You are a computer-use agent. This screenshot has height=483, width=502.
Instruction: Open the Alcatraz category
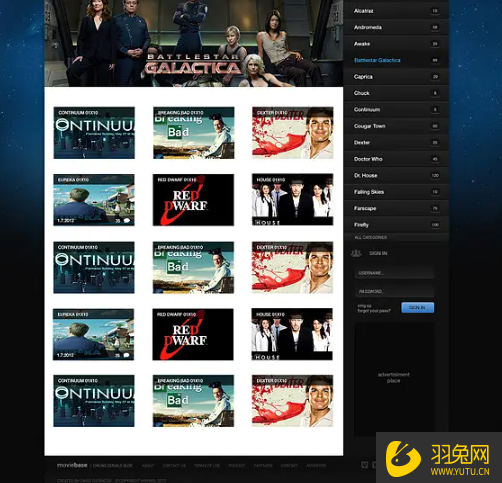pos(396,11)
